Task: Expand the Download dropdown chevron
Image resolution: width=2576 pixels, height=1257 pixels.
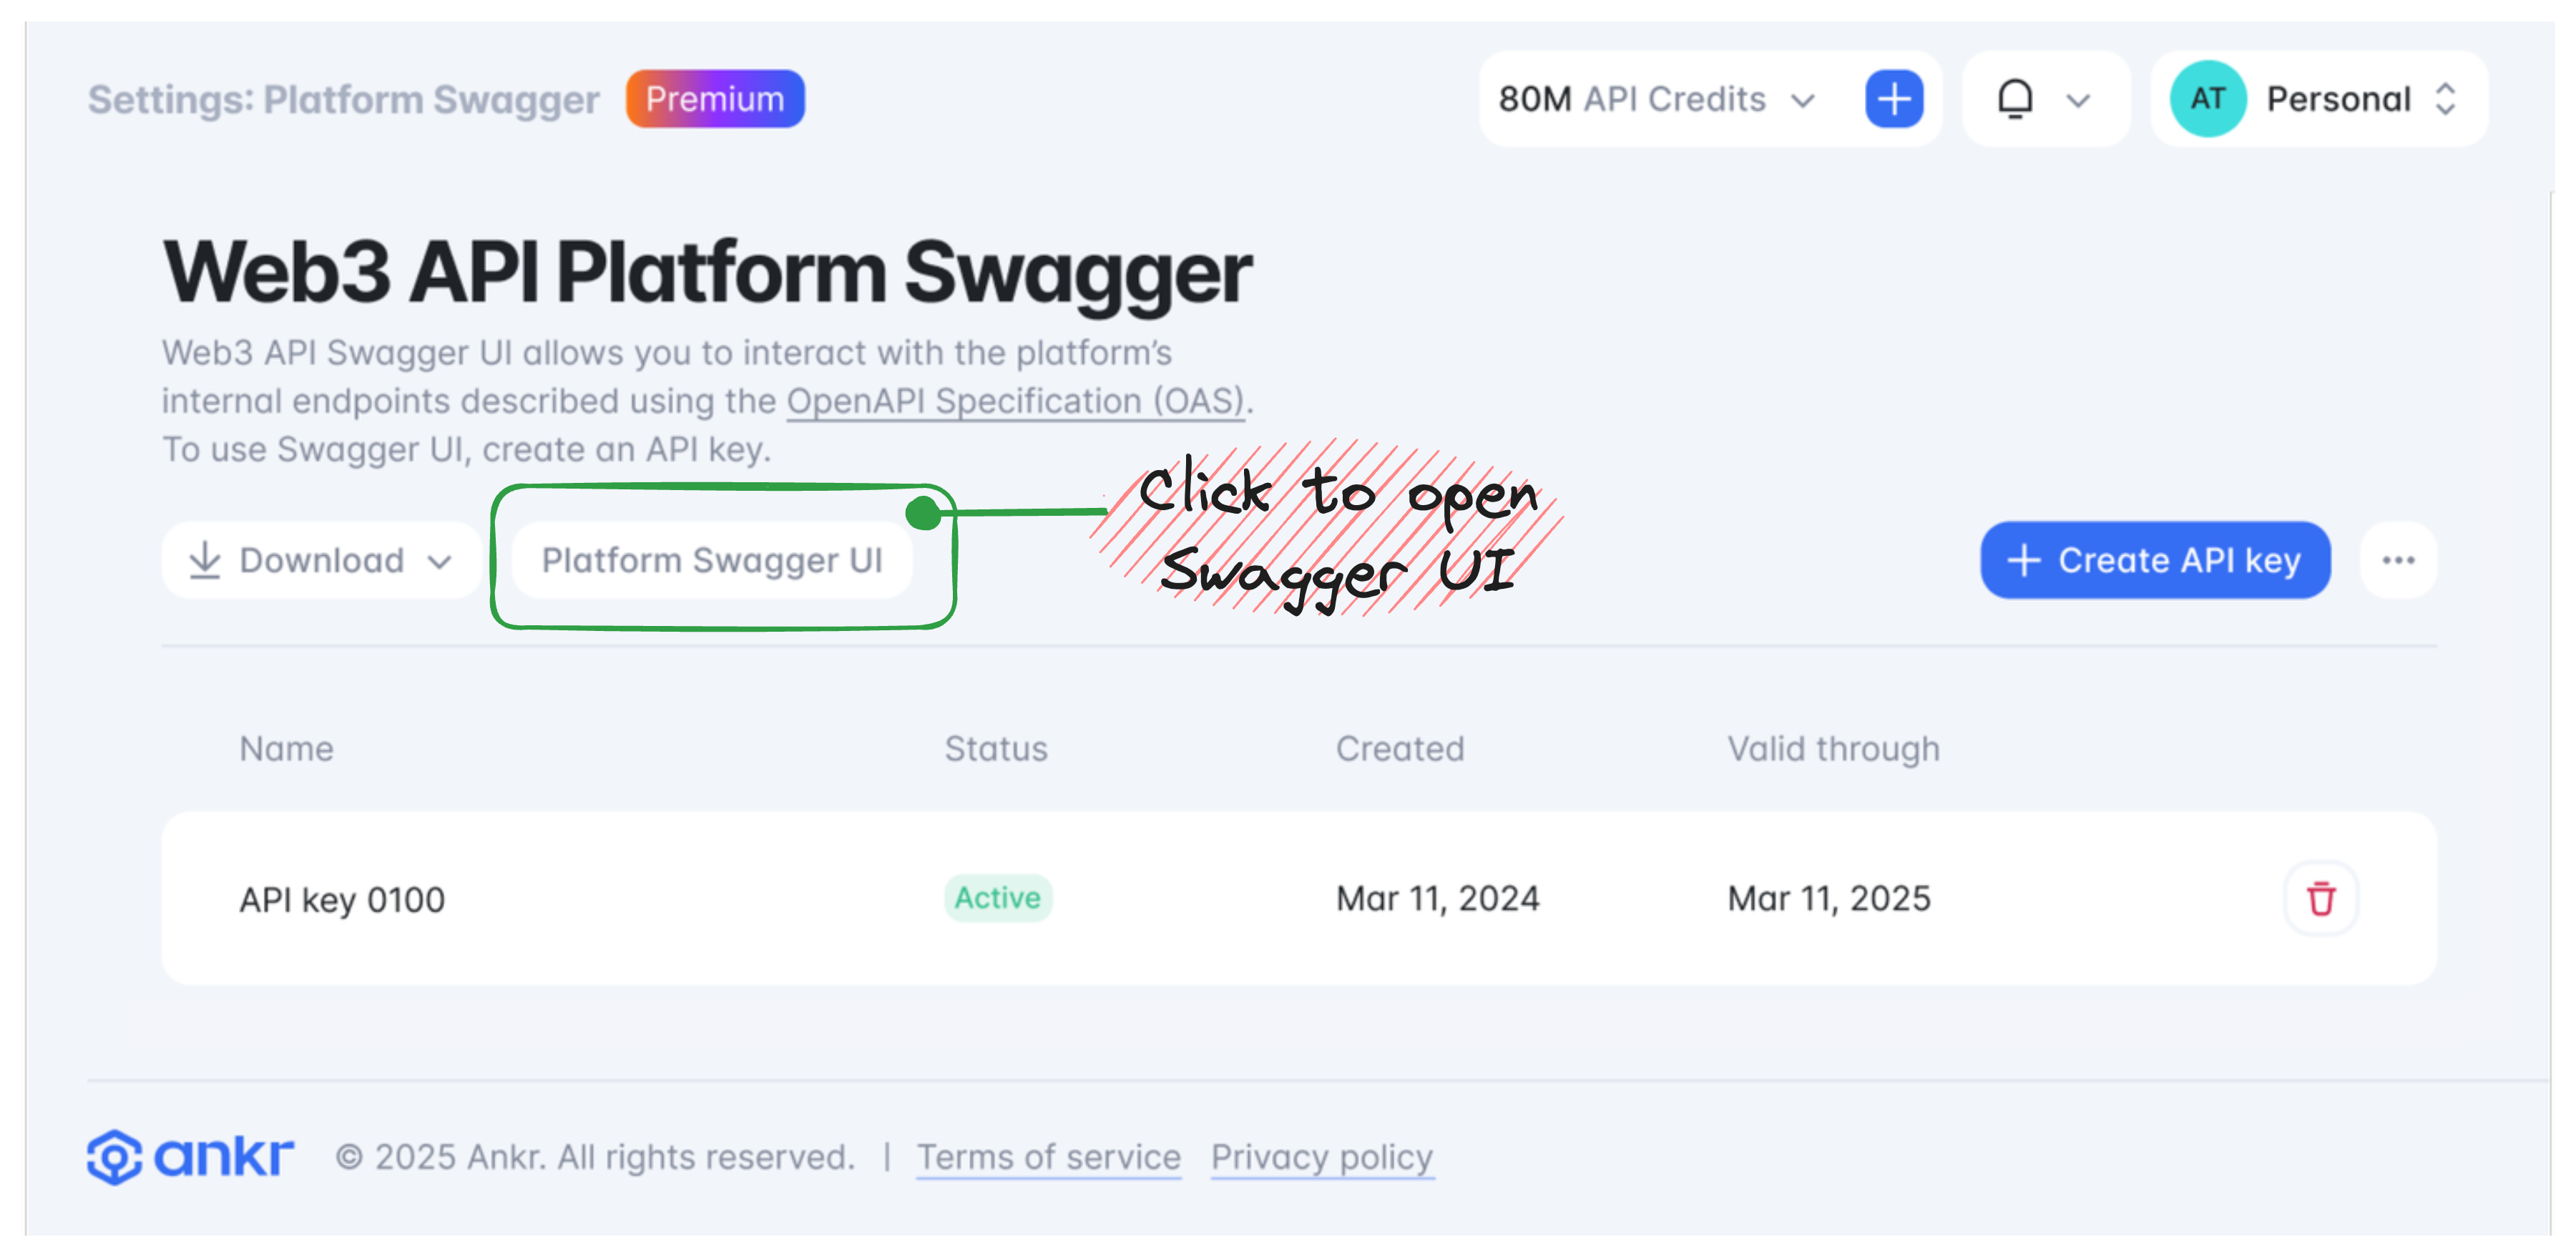Action: point(439,562)
